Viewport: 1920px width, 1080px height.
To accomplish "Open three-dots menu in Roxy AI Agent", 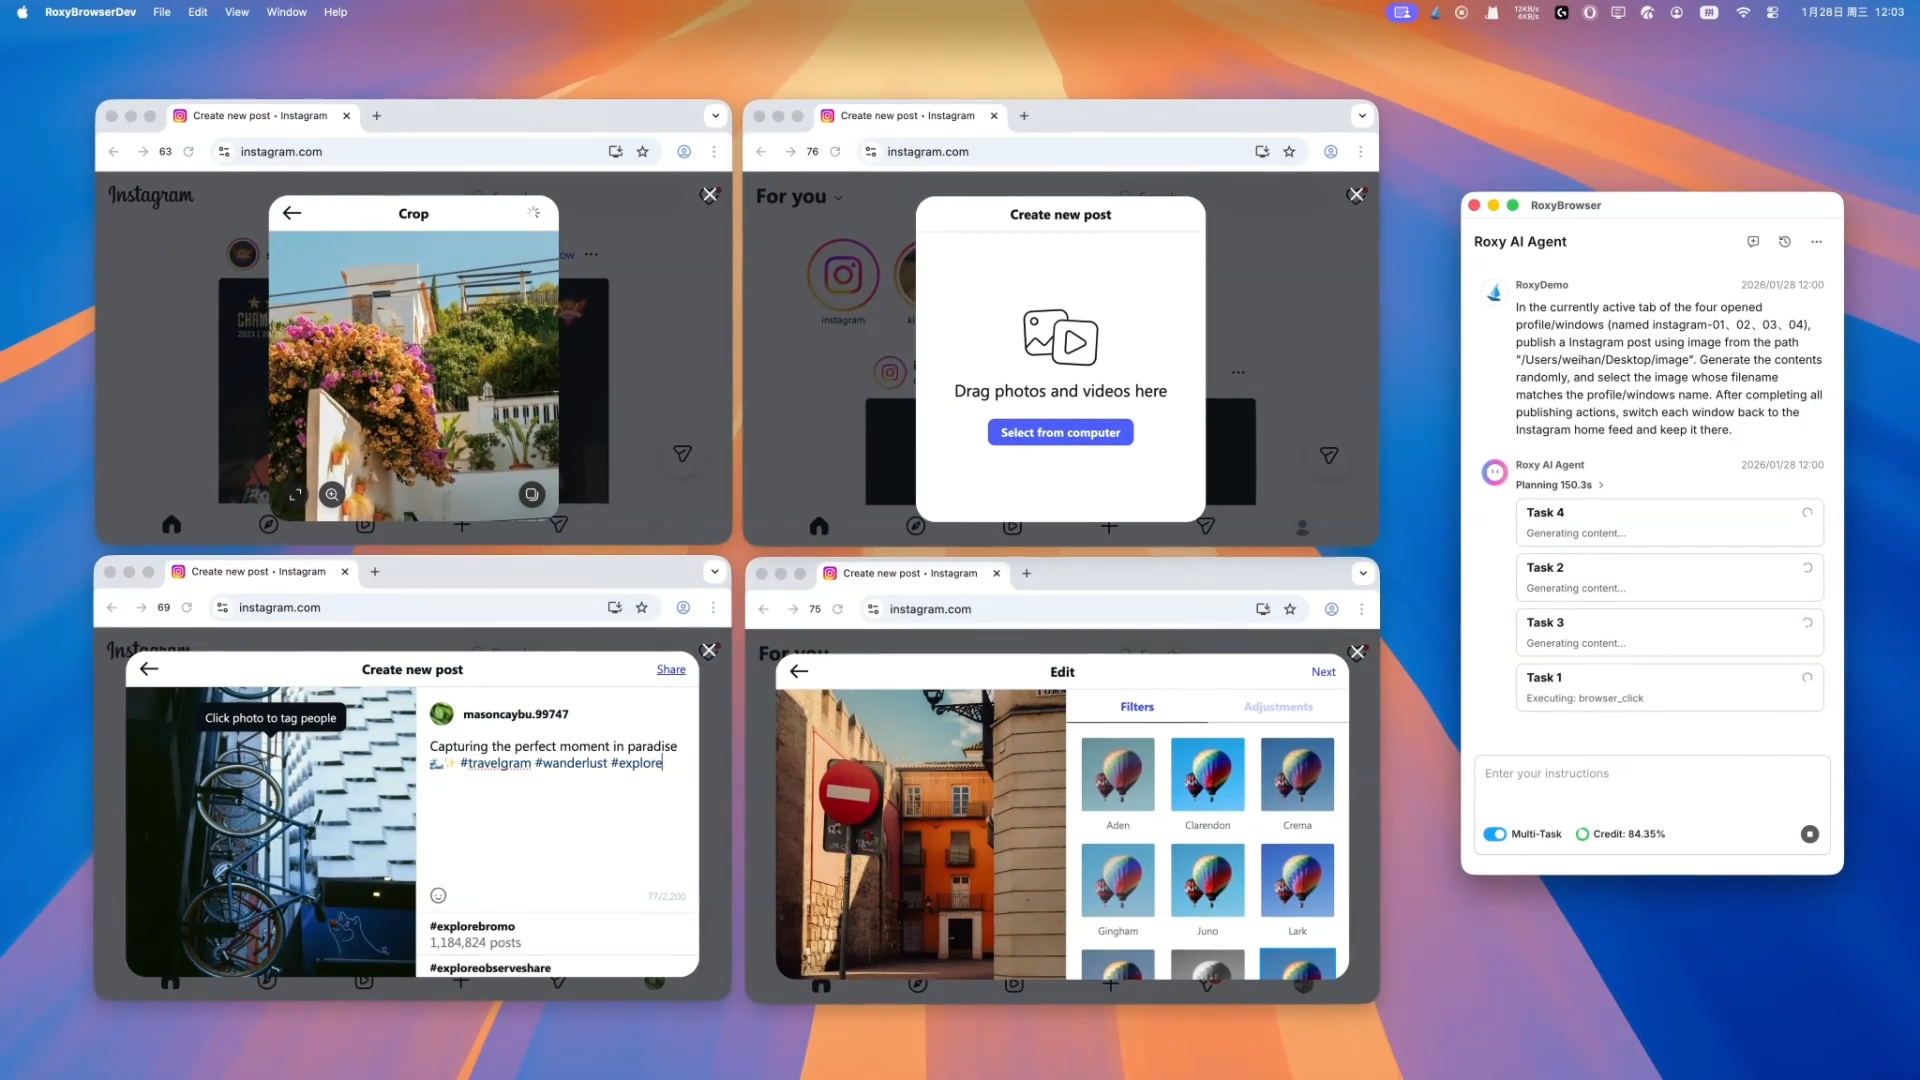I will pos(1817,242).
